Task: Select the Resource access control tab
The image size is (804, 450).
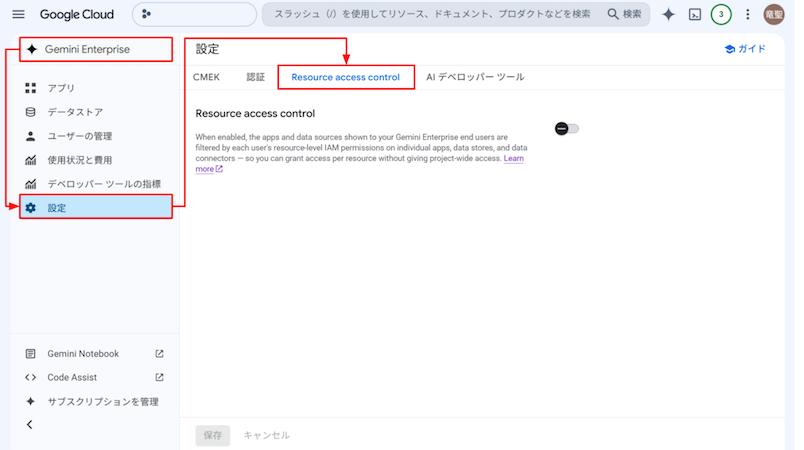Action: point(346,77)
